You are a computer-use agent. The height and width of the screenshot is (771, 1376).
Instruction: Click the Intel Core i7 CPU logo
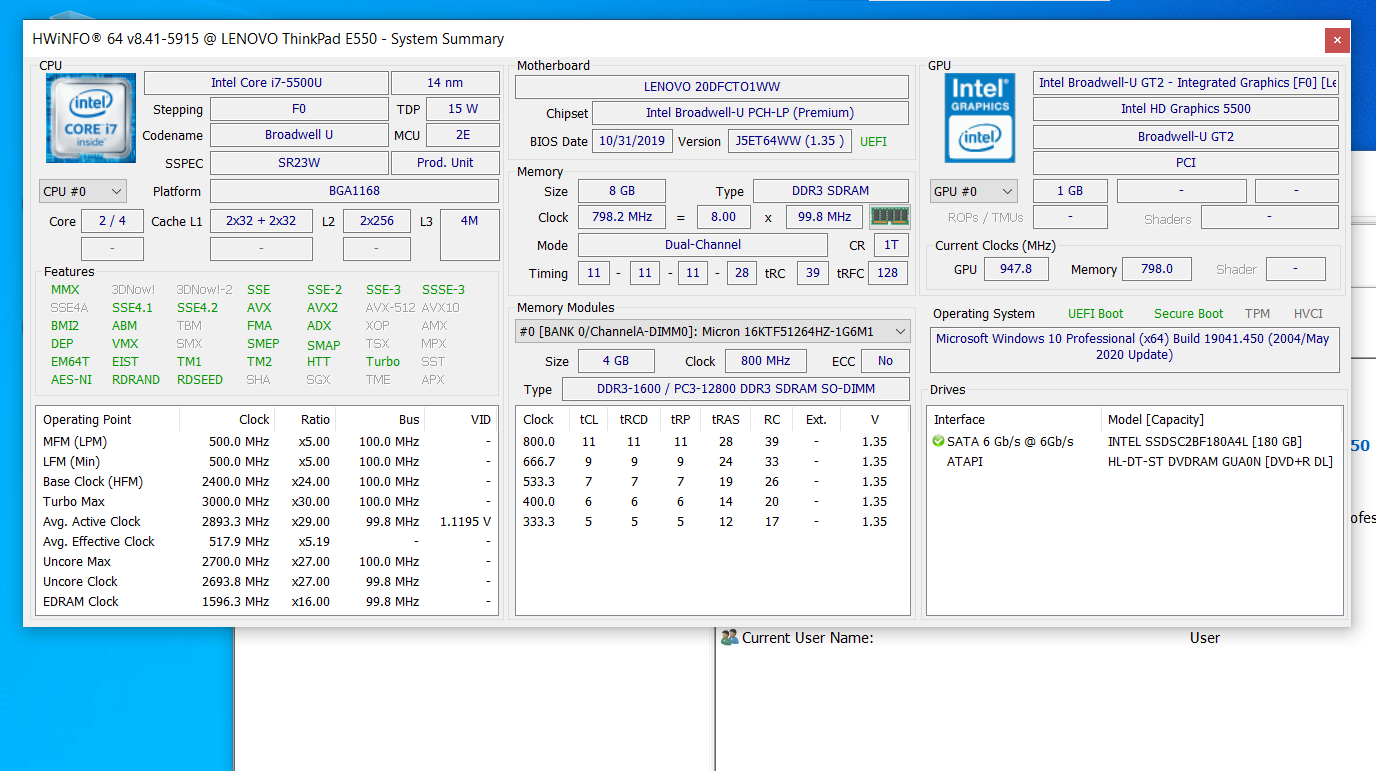[x=91, y=118]
